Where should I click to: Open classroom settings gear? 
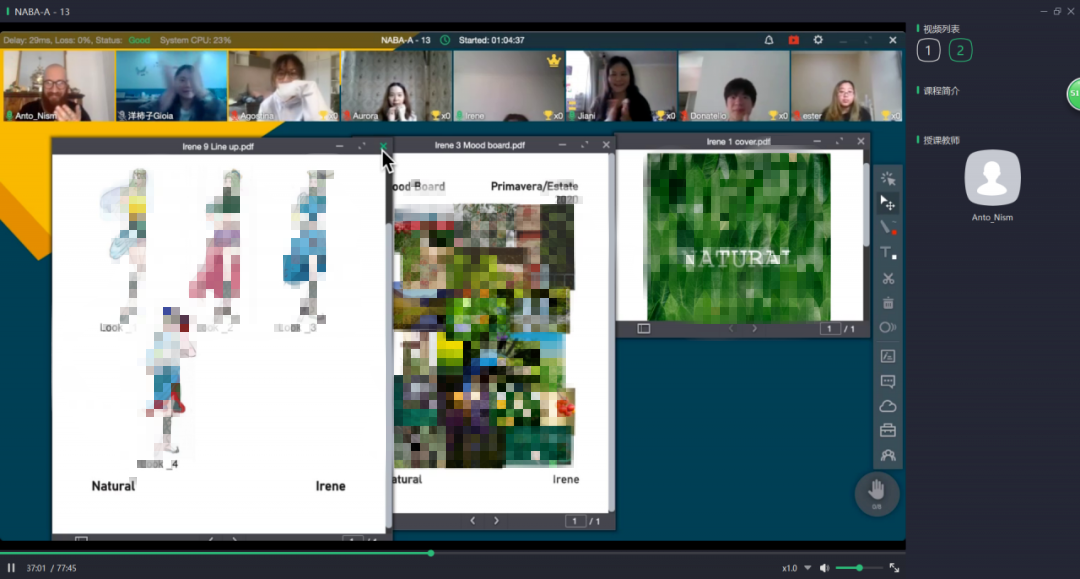(x=818, y=40)
